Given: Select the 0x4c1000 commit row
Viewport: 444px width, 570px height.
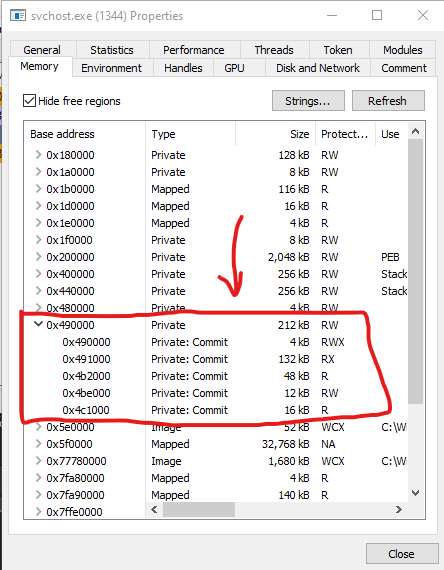Looking at the screenshot, I should pyautogui.click(x=215, y=410).
